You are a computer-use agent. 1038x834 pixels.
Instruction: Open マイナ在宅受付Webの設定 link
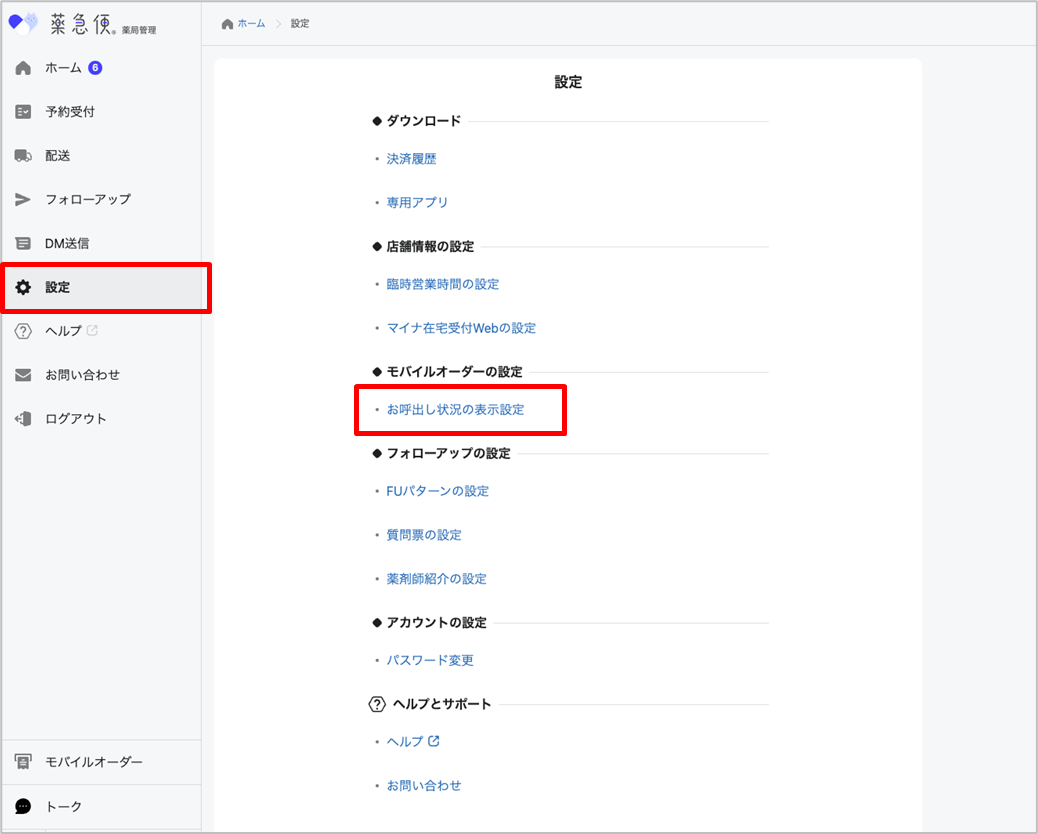coord(461,328)
